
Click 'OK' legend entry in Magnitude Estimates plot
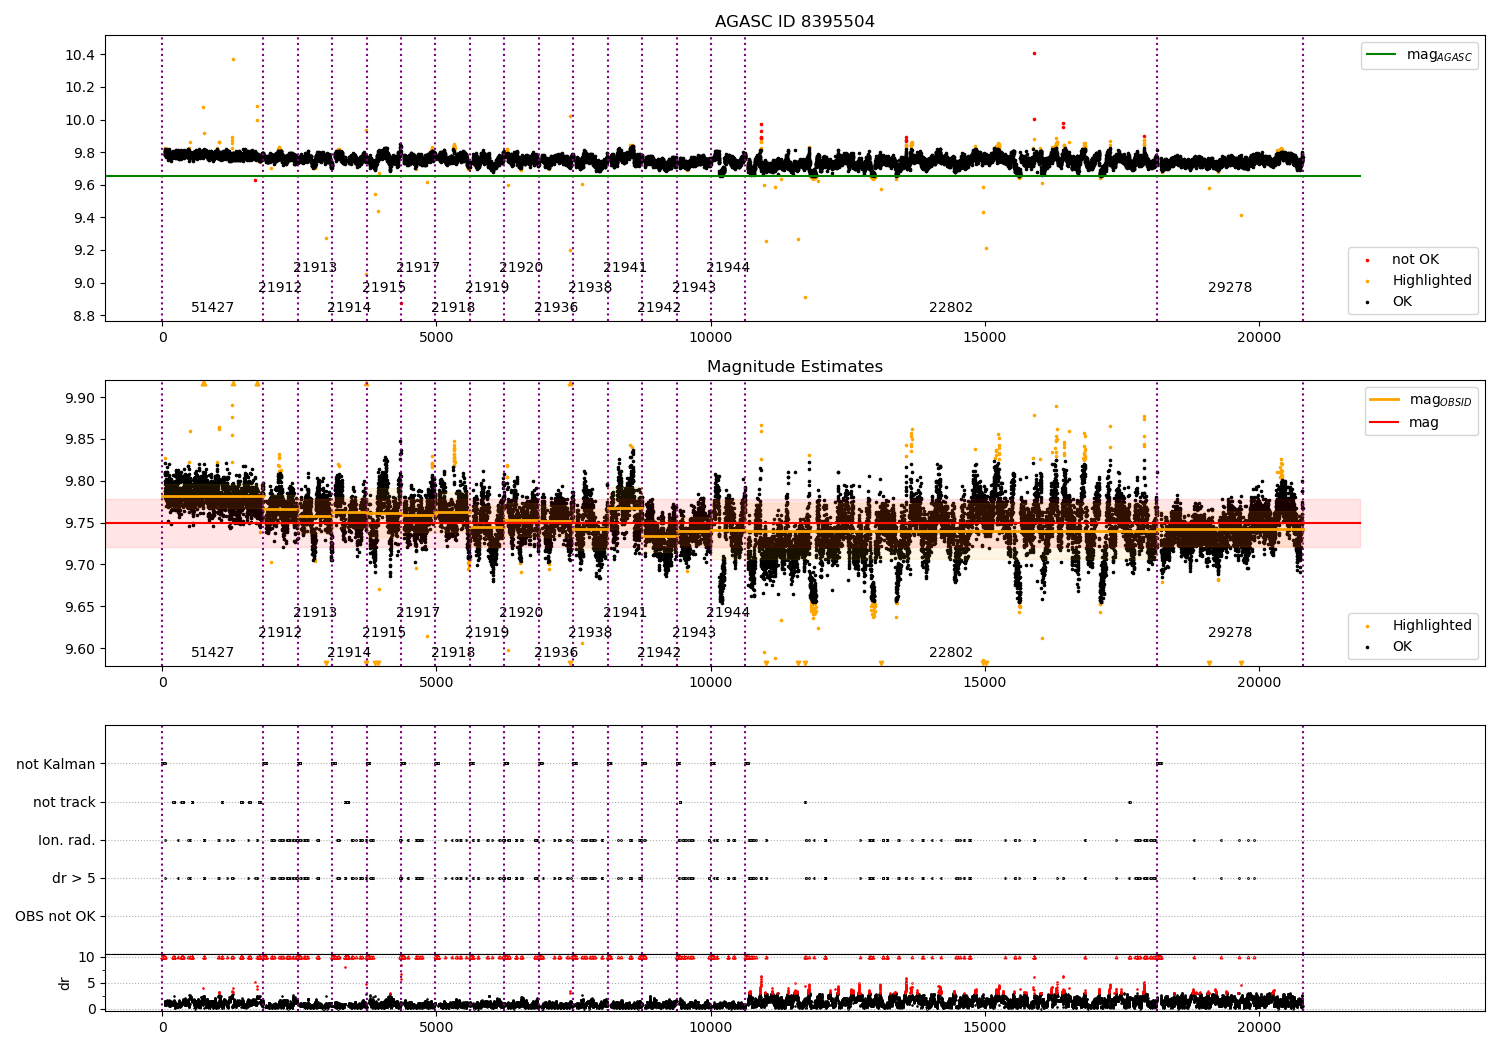[x=1389, y=646]
